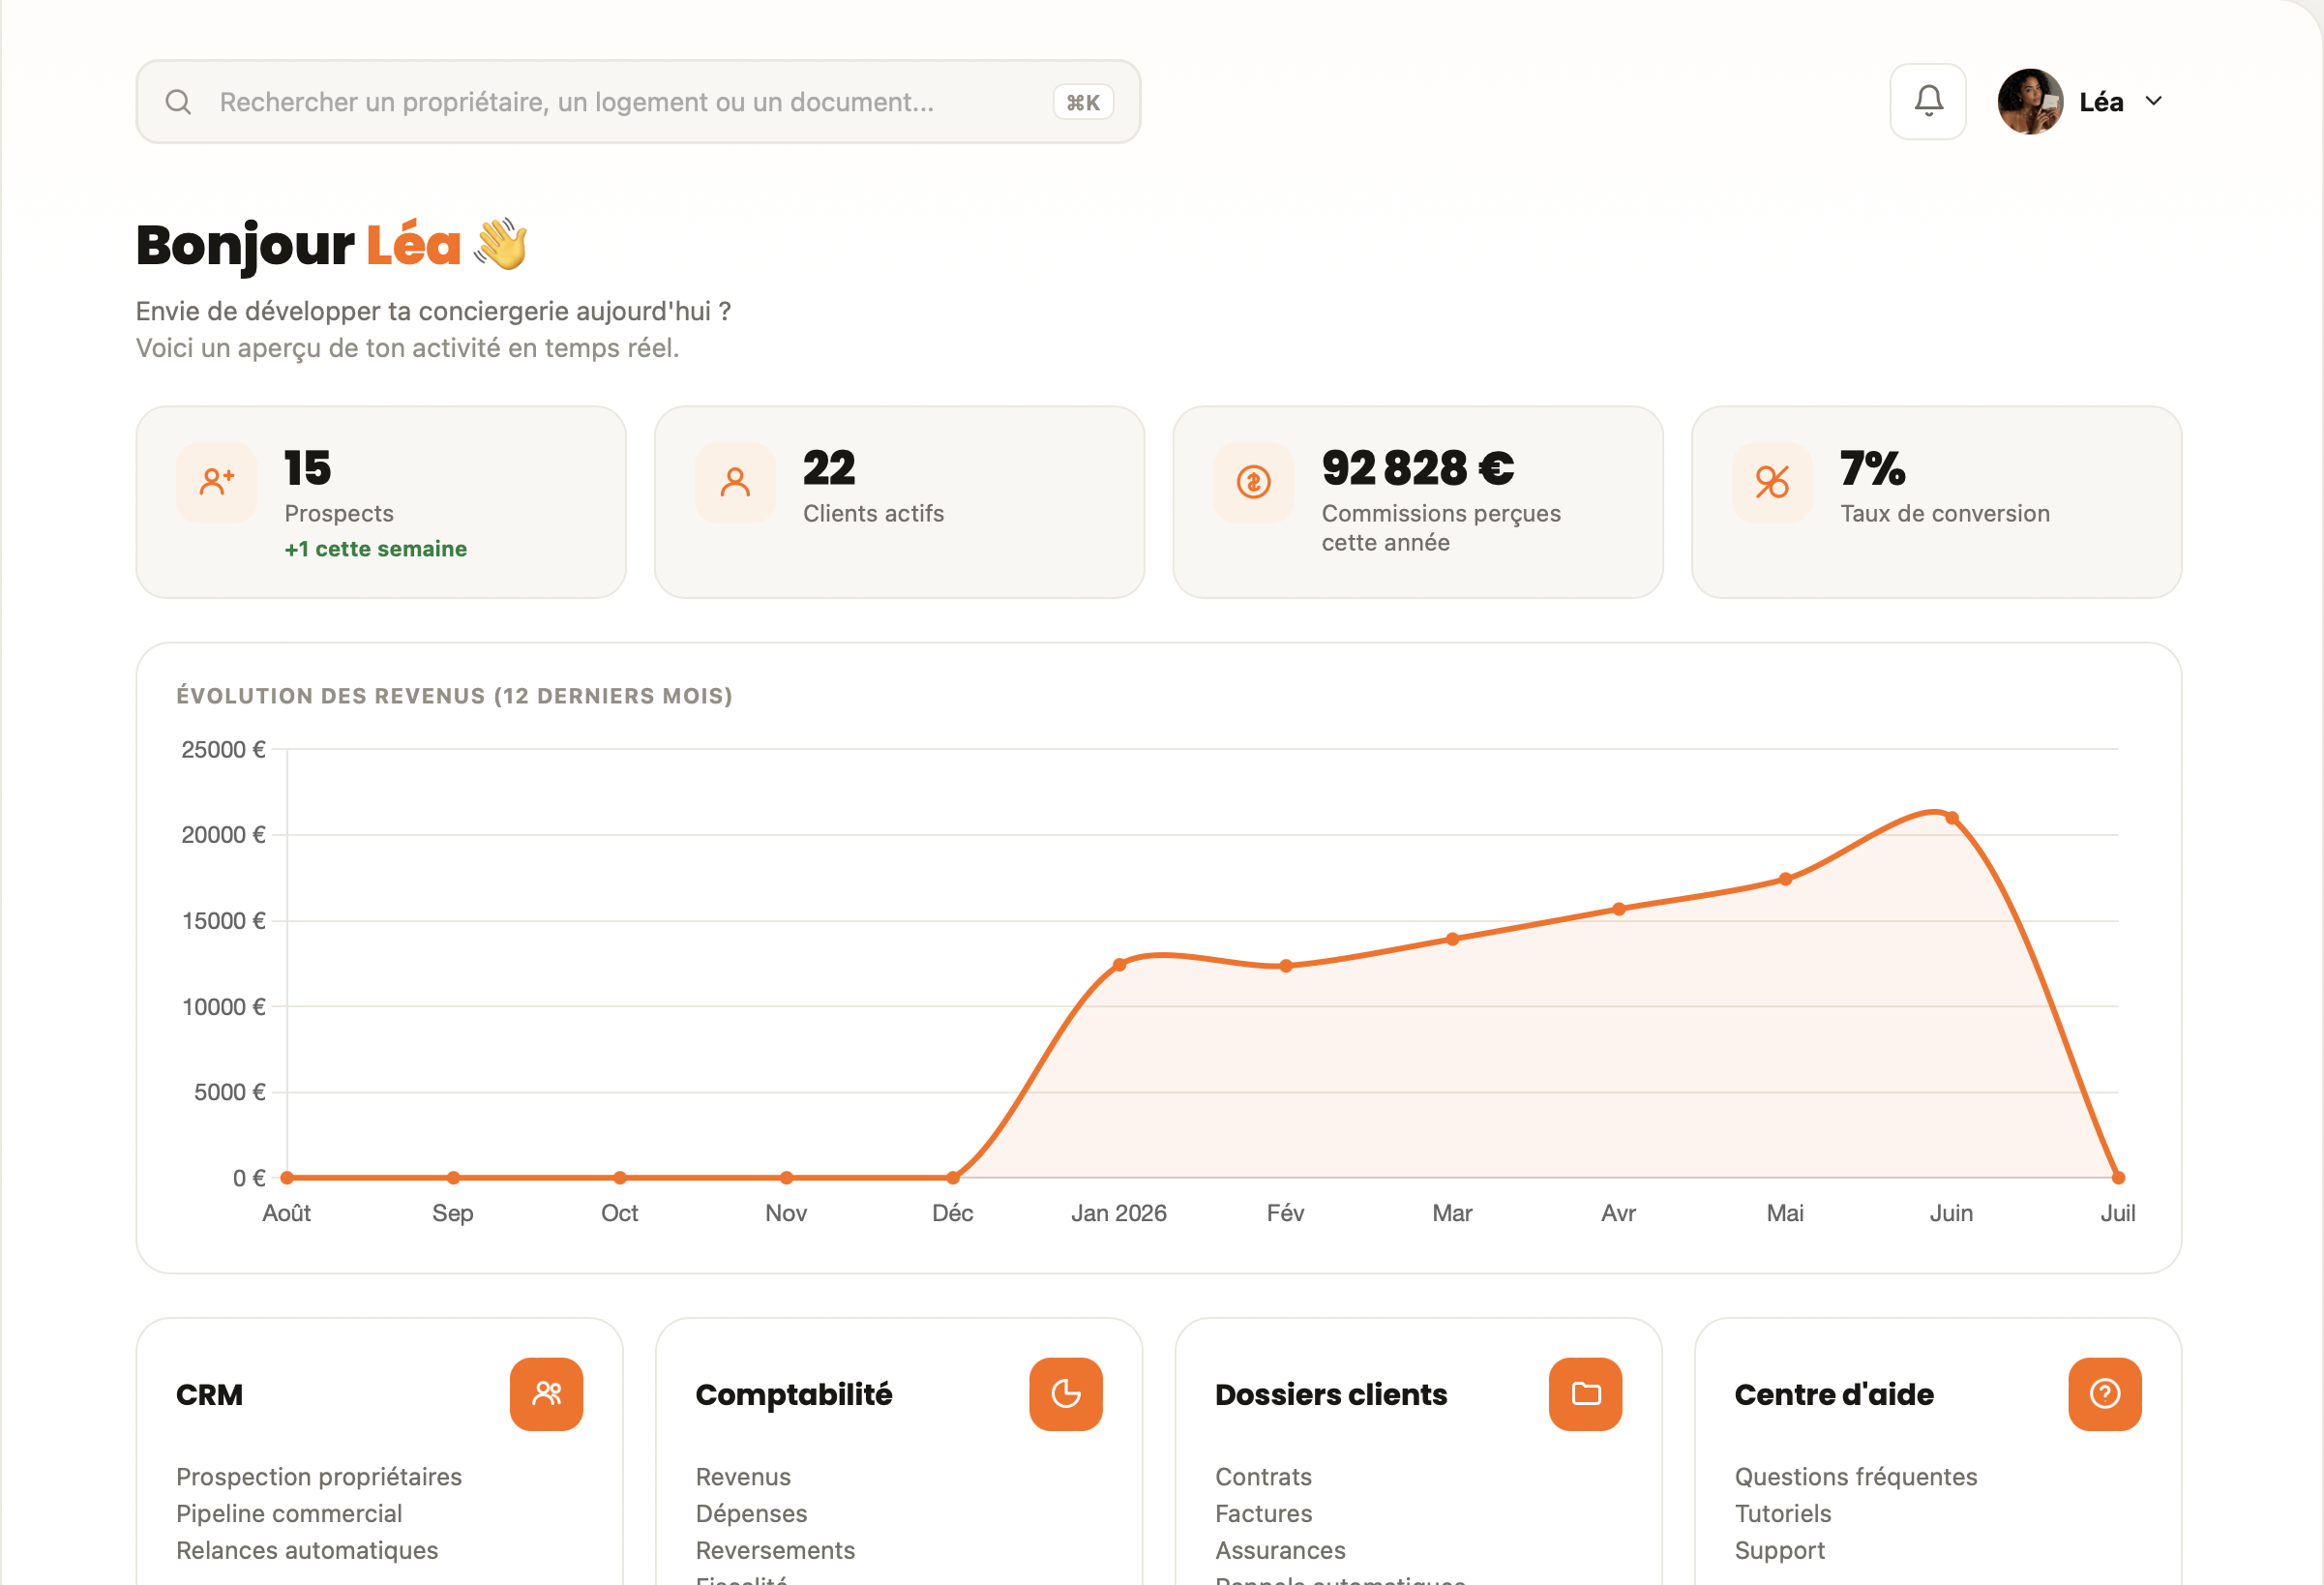The height and width of the screenshot is (1585, 2324).
Task: Click the Déc data point on chart
Action: click(953, 1177)
